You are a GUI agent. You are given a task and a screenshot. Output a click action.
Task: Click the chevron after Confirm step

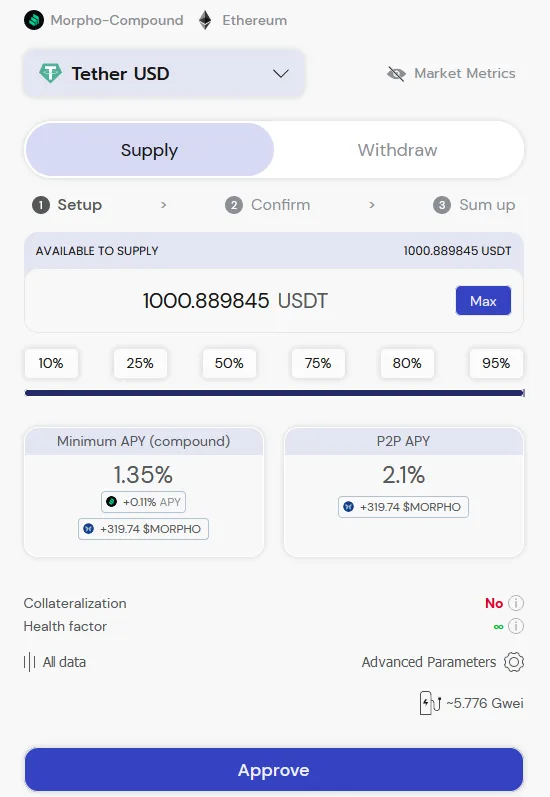point(372,205)
